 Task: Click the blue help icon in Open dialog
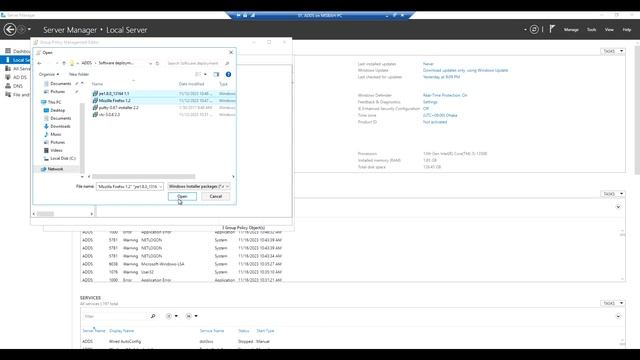click(228, 74)
